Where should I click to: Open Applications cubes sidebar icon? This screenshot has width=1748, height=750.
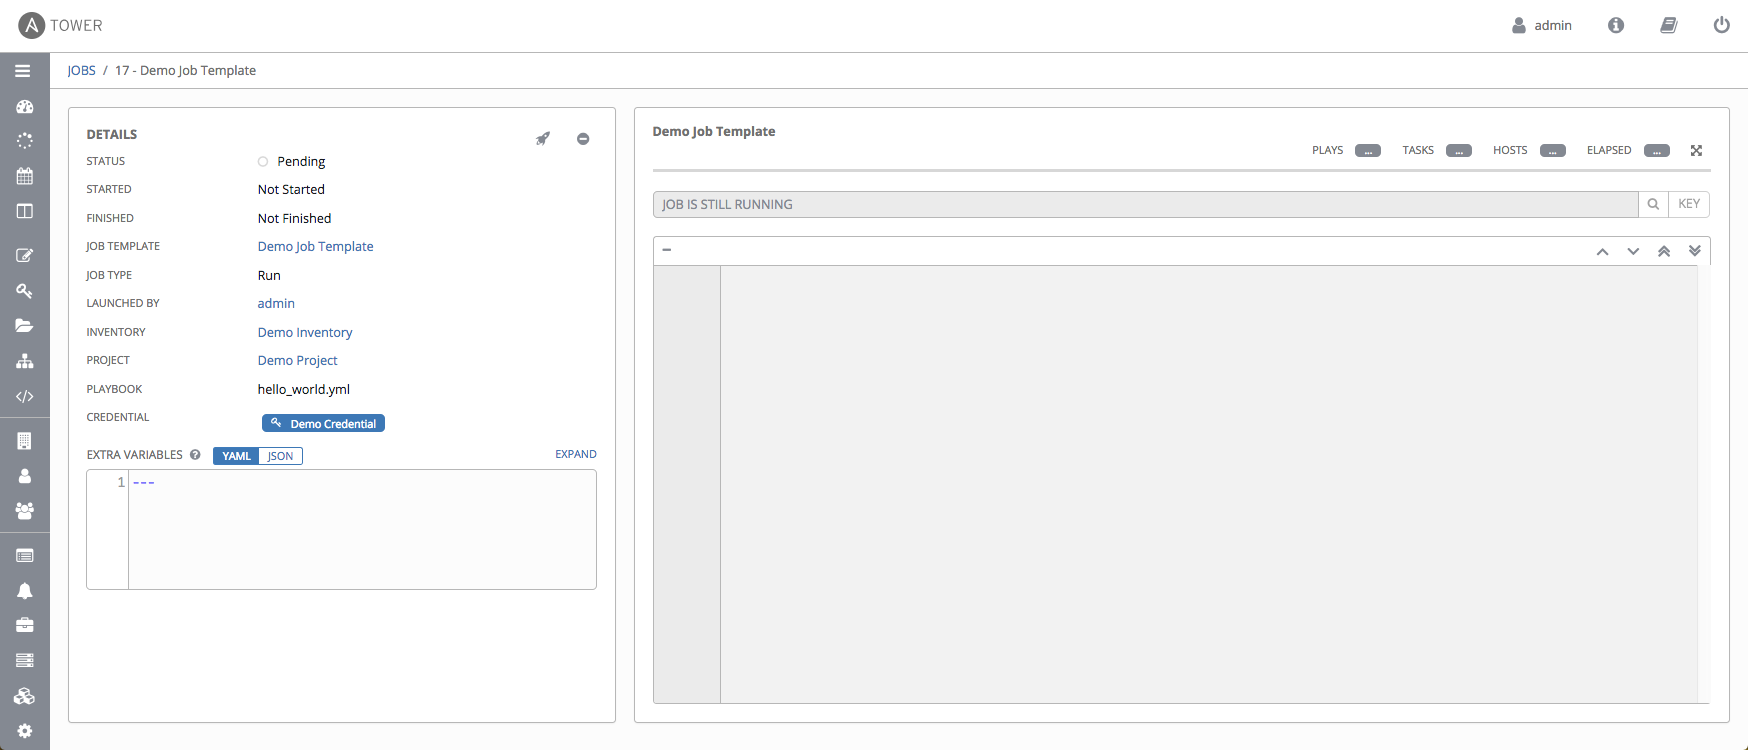tap(25, 696)
